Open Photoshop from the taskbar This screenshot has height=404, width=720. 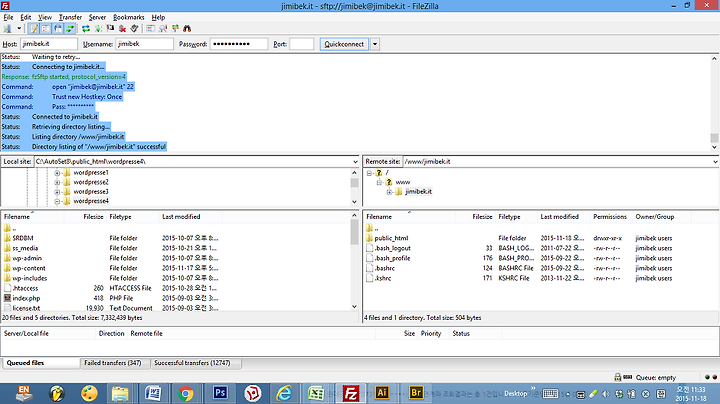(220, 393)
